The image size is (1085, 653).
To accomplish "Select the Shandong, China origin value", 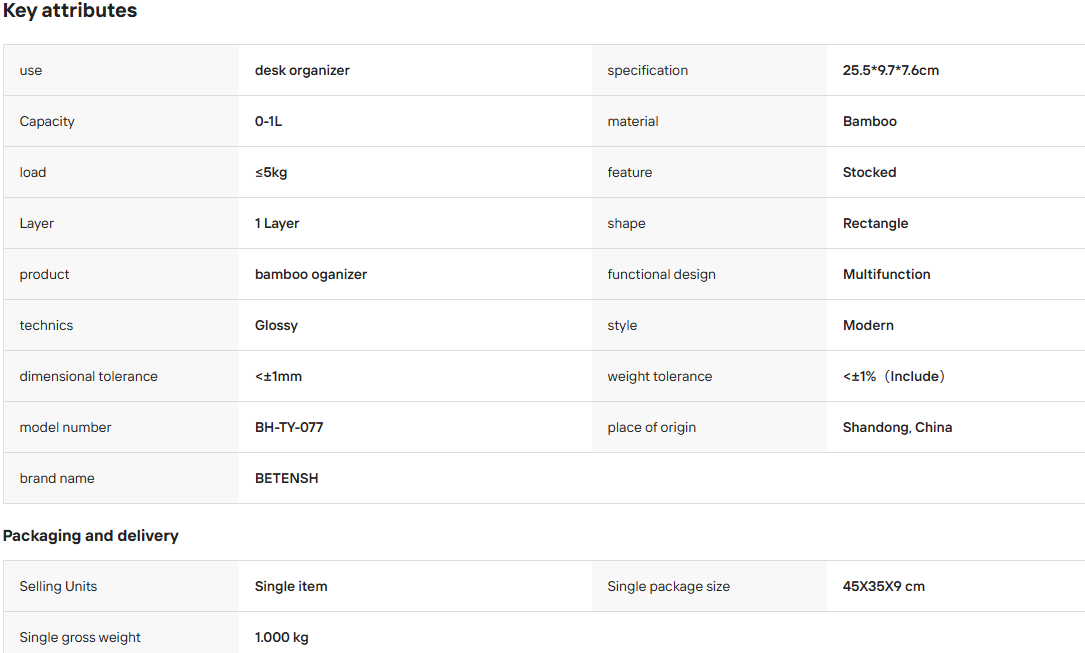I will (897, 427).
